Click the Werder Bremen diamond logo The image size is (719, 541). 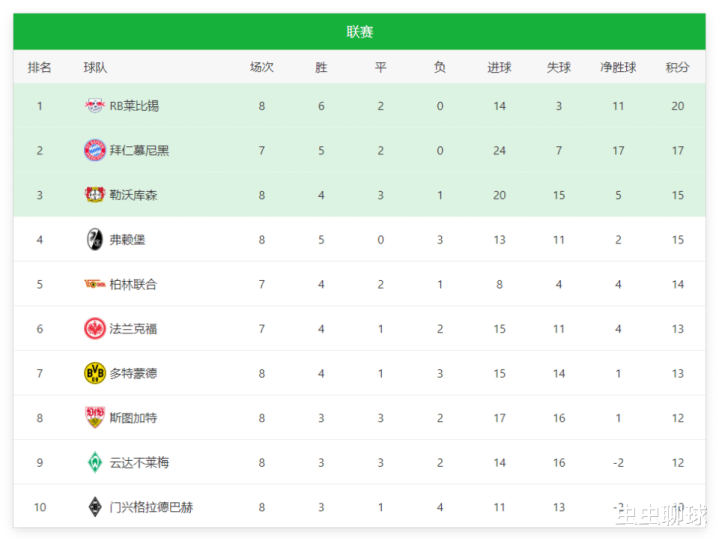click(x=95, y=462)
